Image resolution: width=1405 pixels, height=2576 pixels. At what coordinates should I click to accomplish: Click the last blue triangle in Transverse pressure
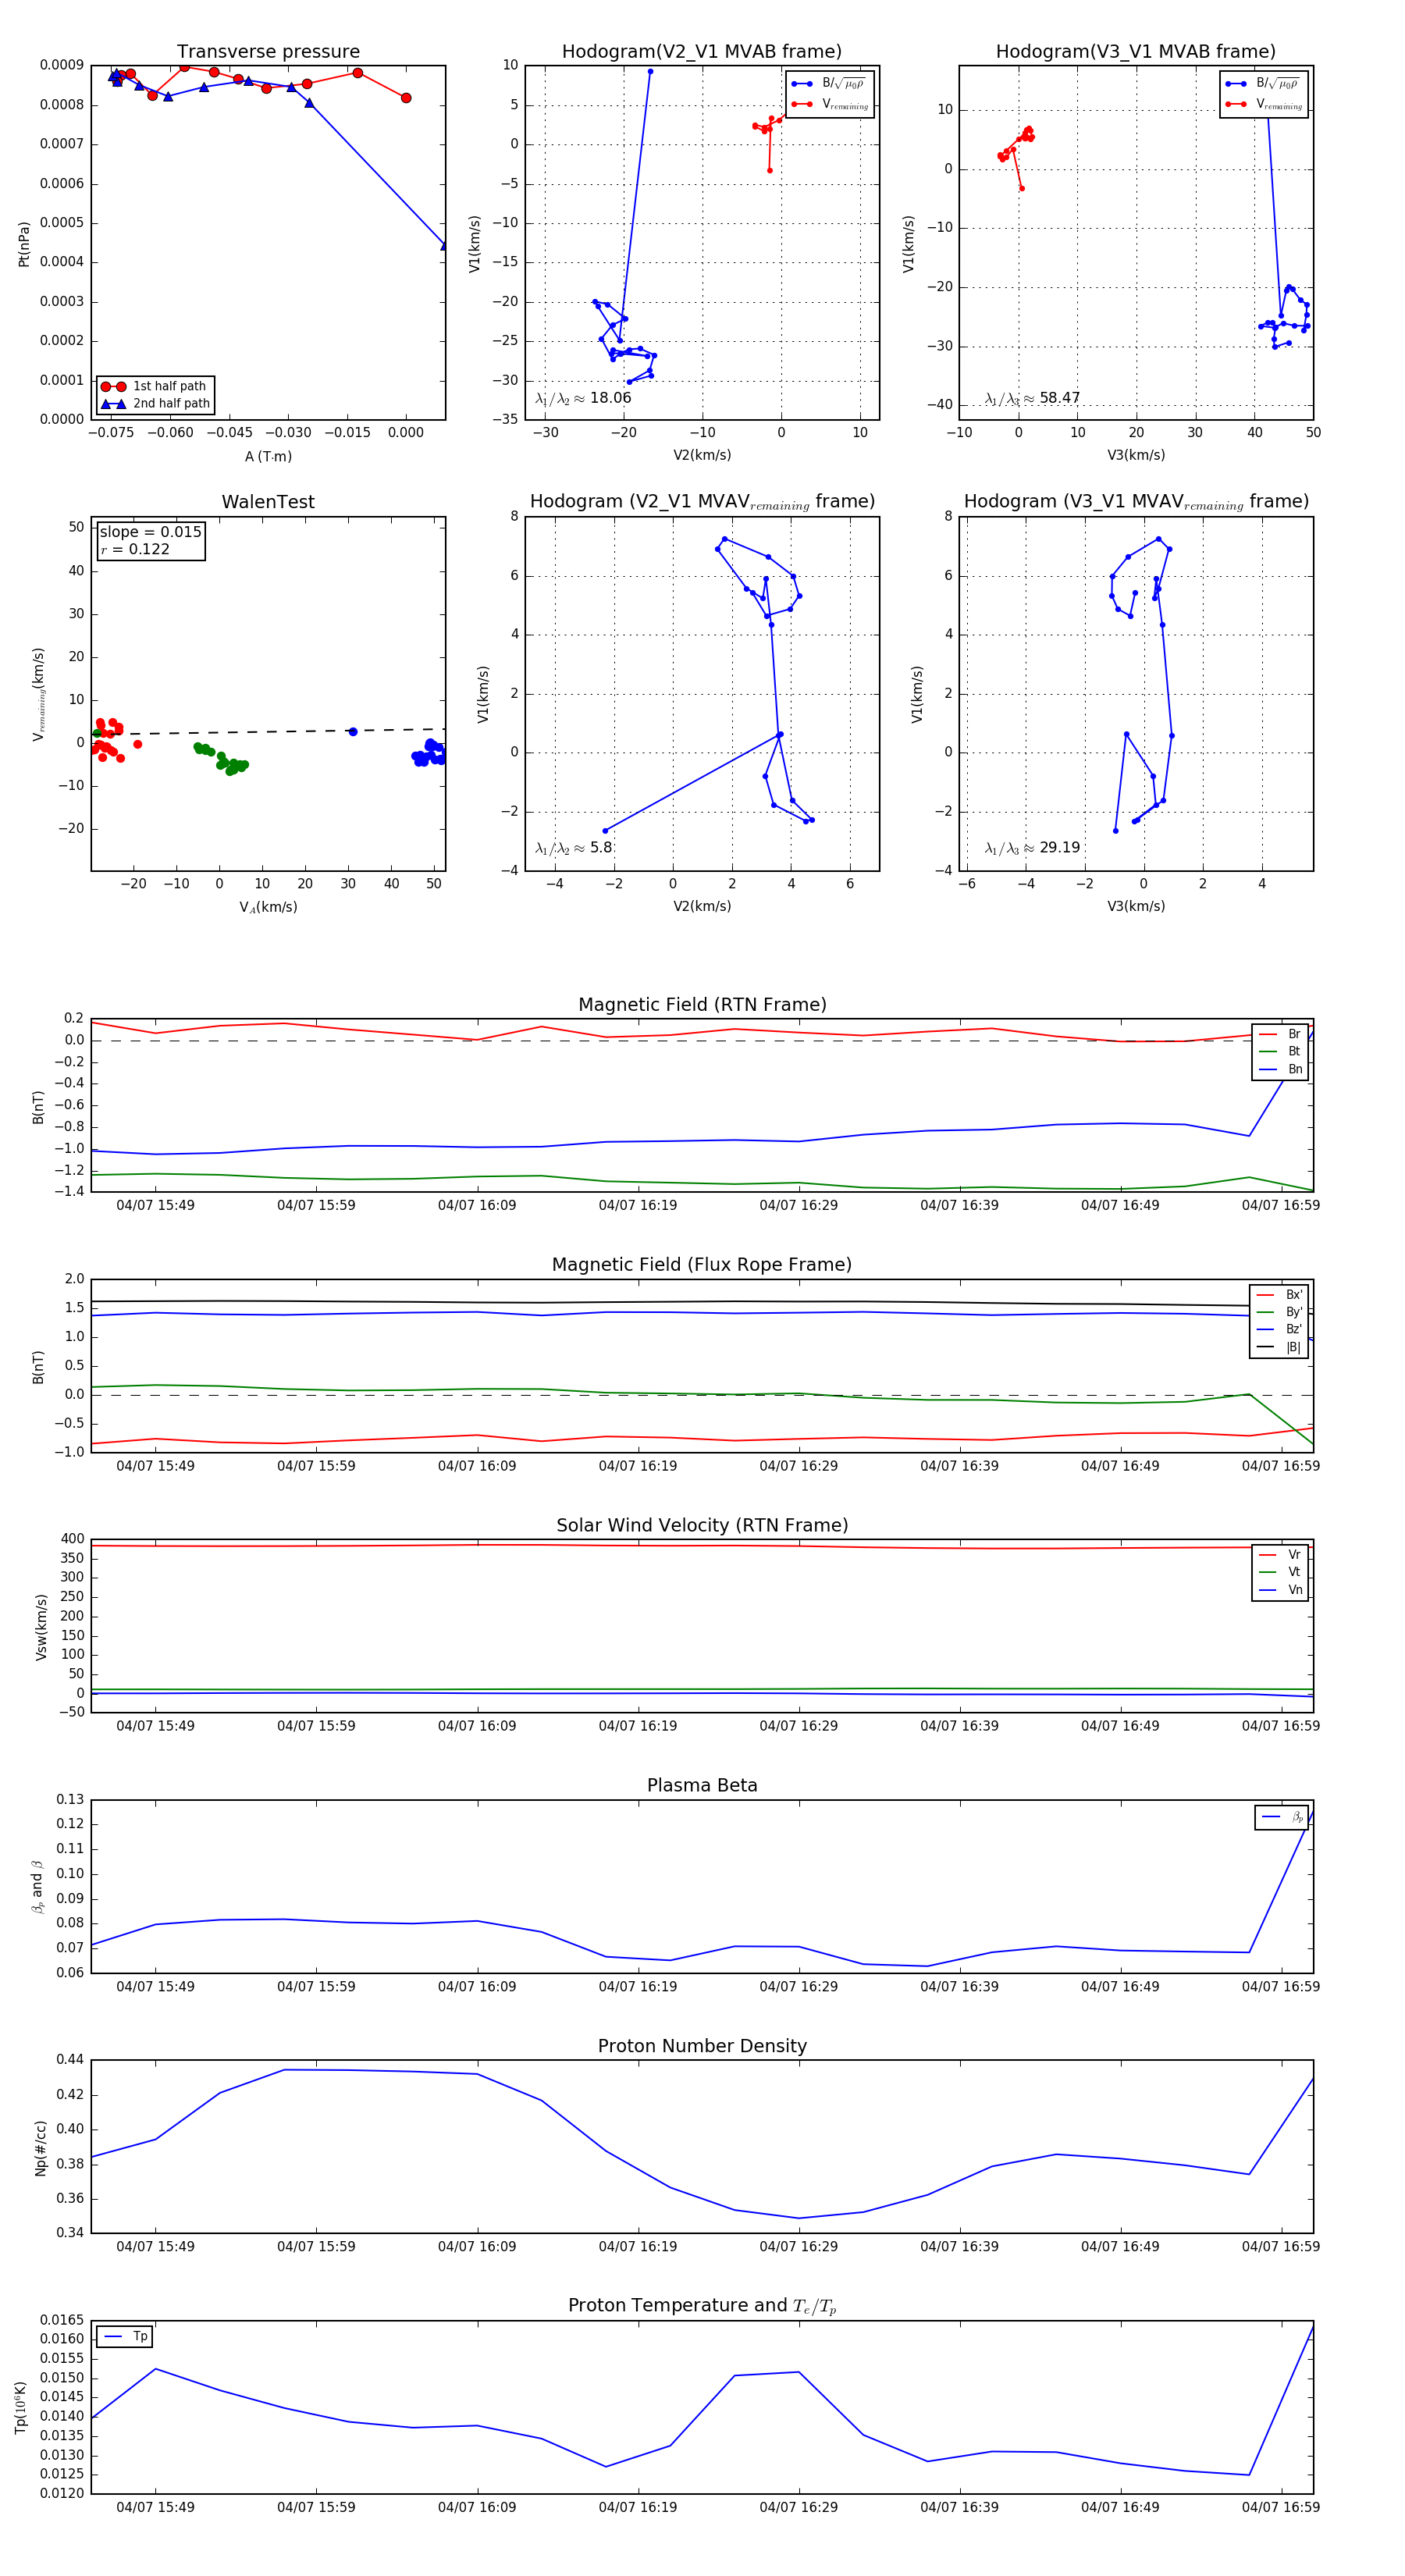444,245
